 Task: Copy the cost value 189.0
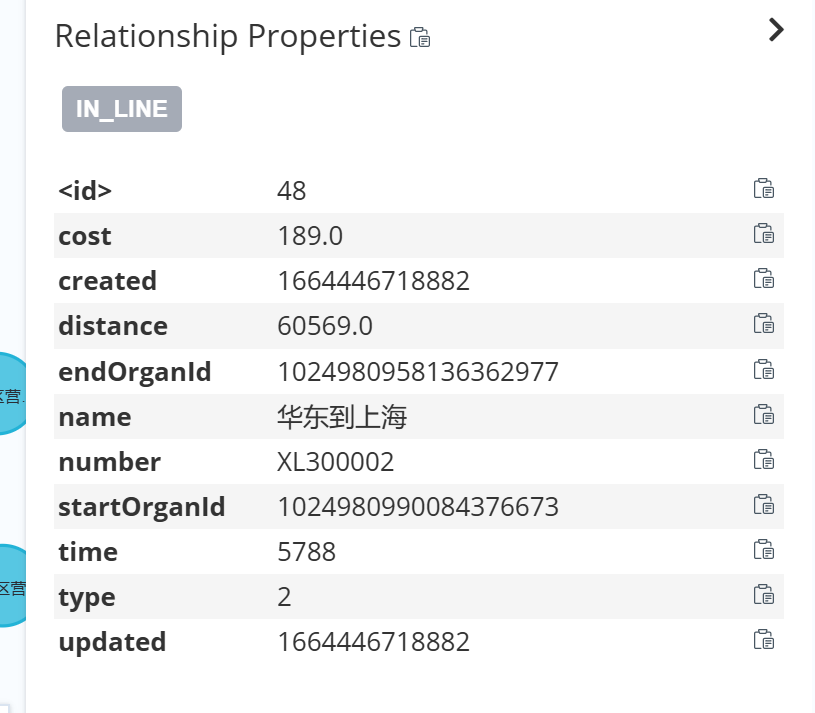763,234
